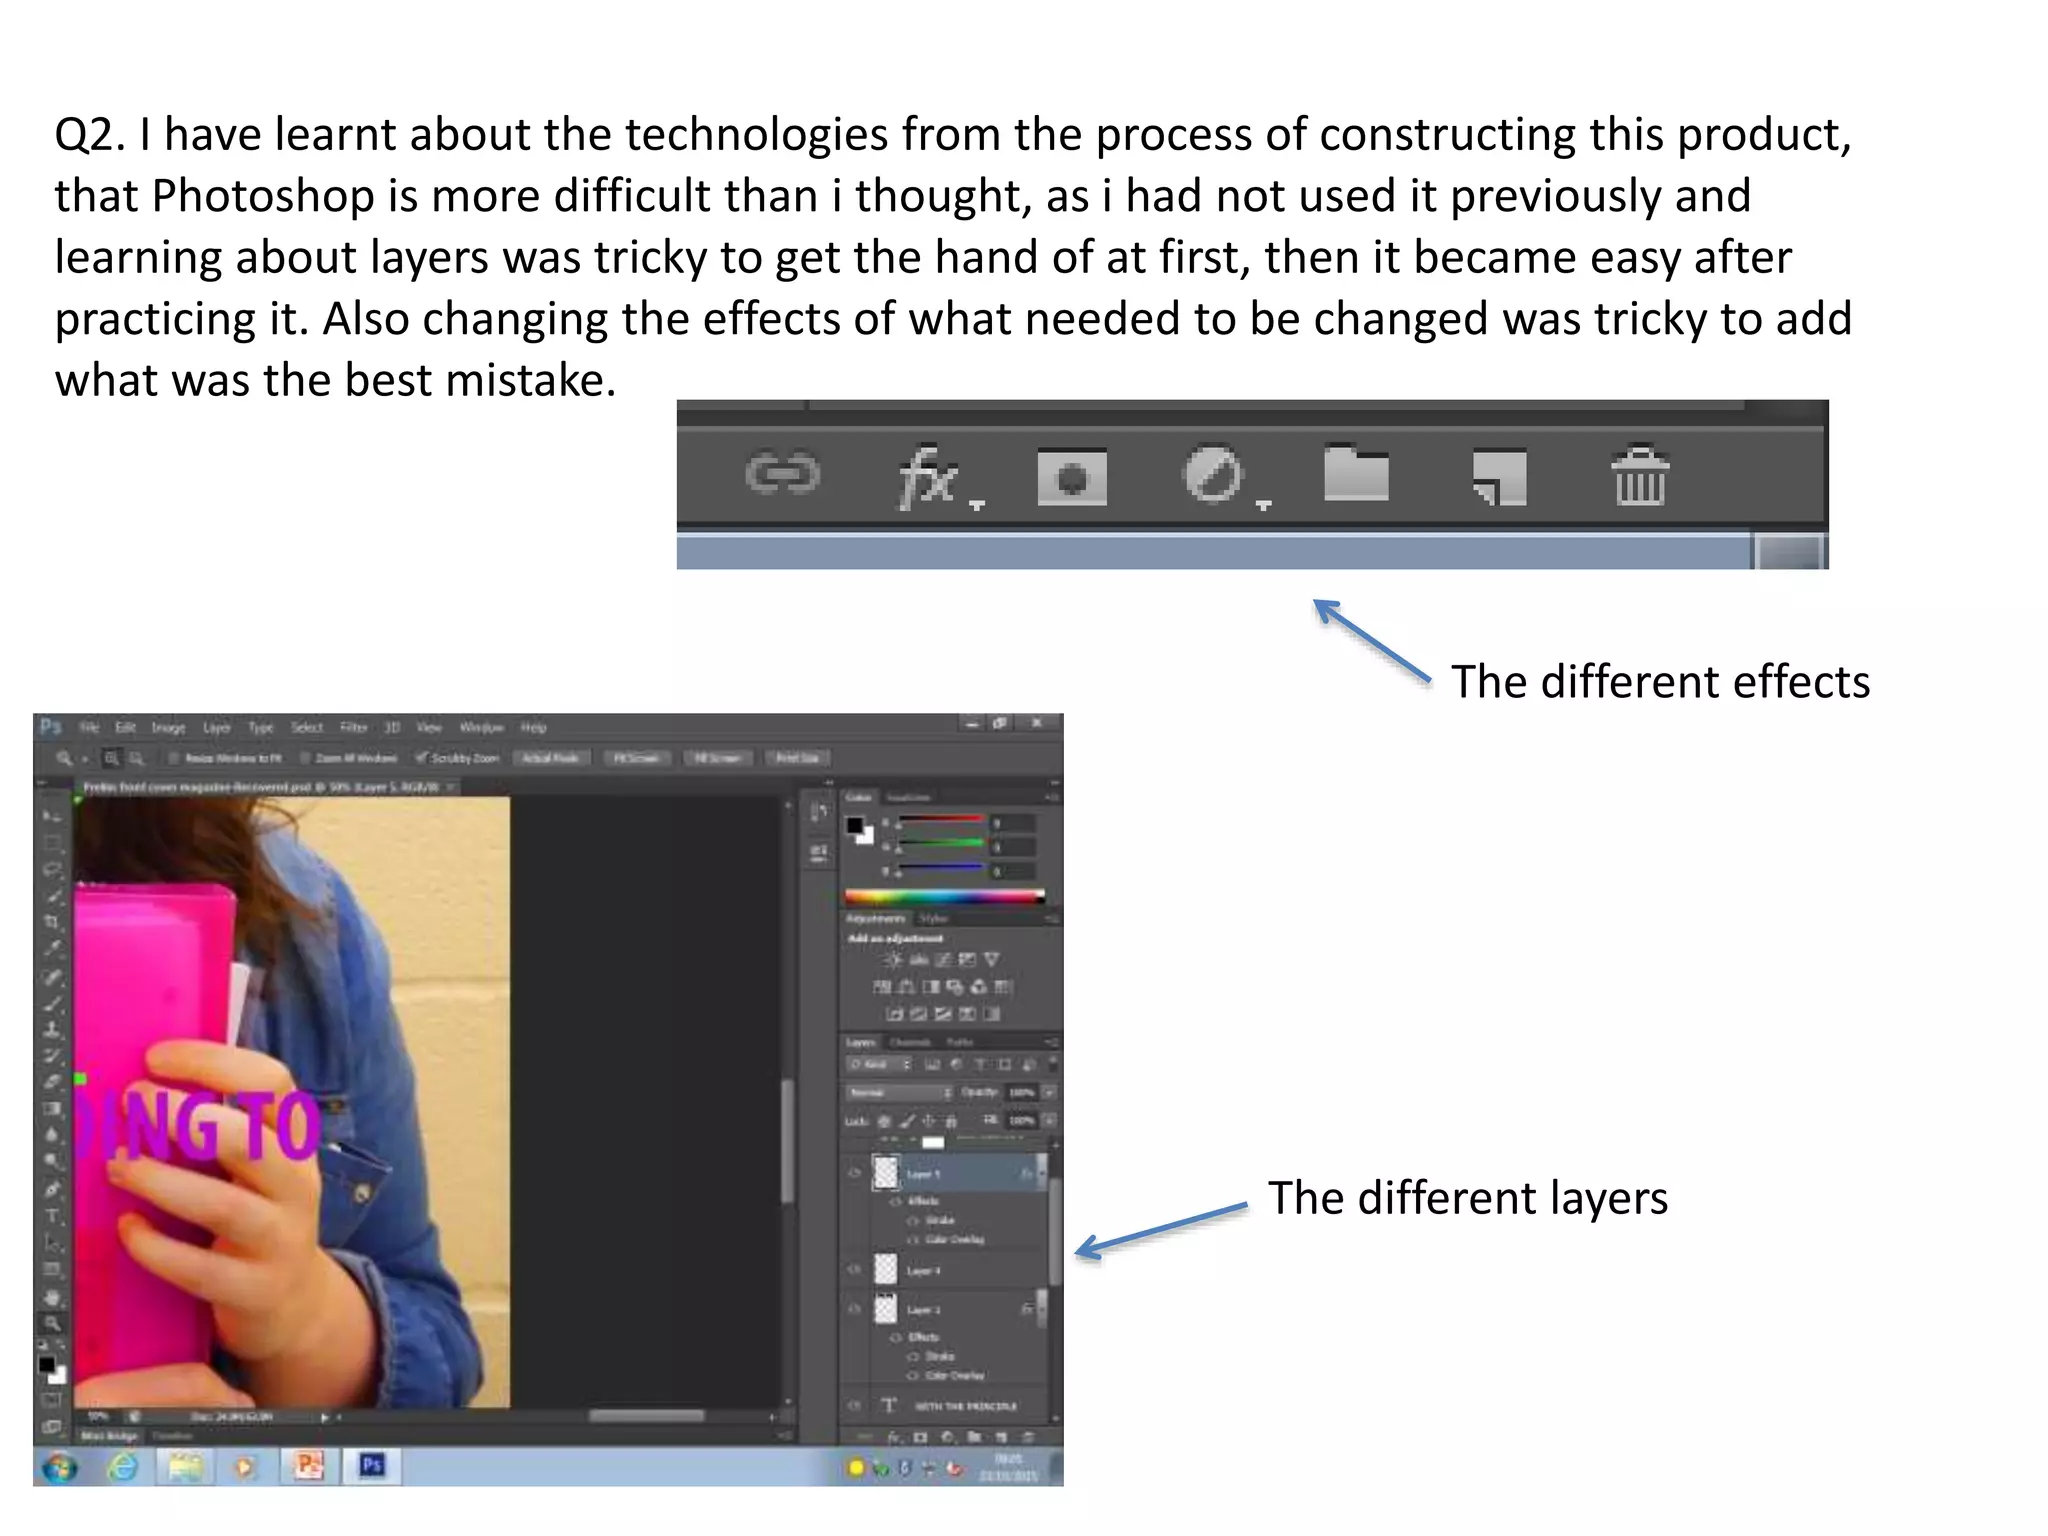Click the large adjustment layer half-circle icon
The image size is (2048, 1536).
click(1212, 475)
